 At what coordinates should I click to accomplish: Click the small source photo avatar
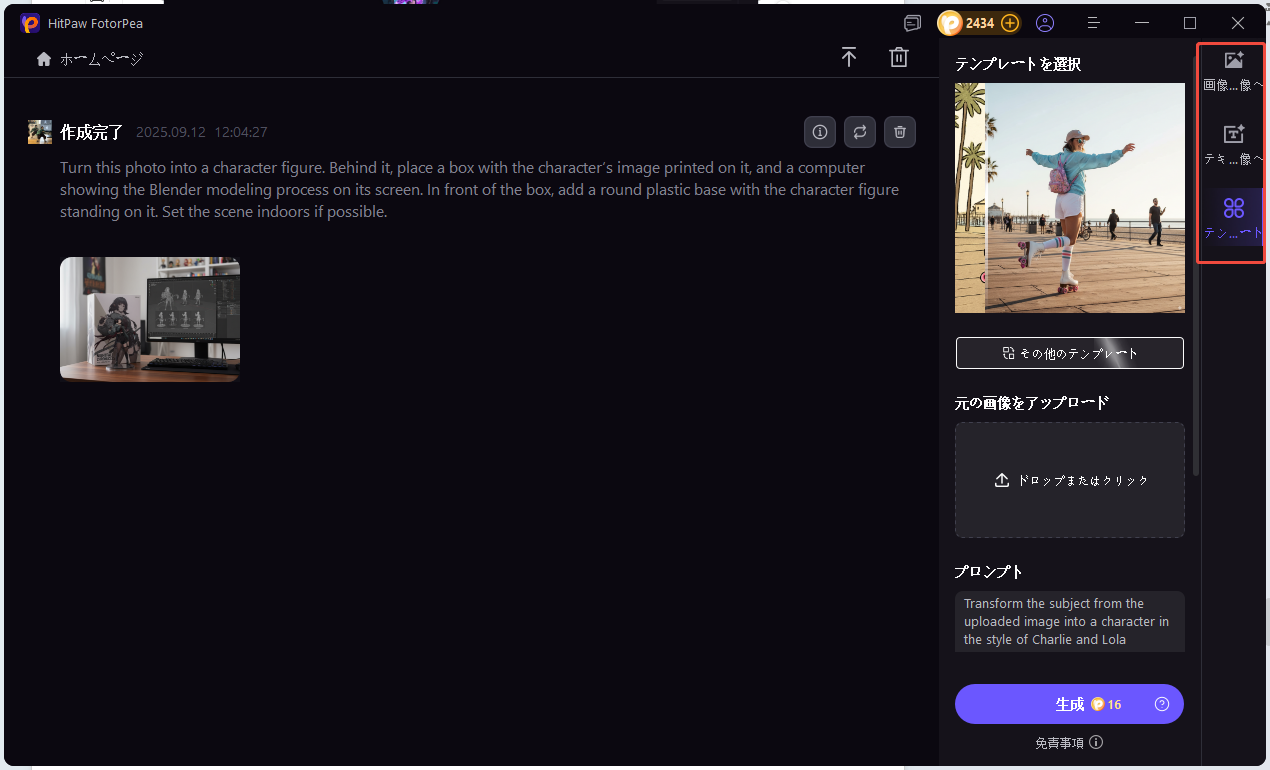coord(40,132)
